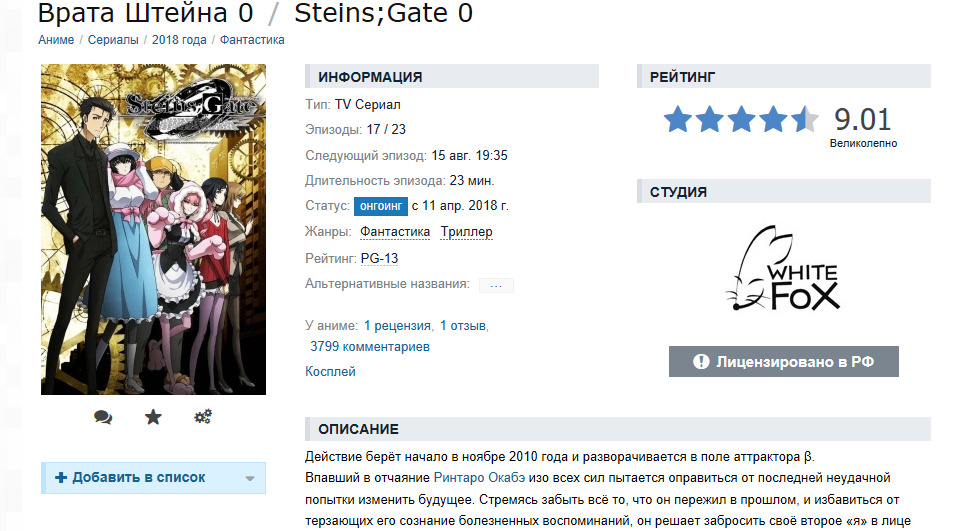Click the Steins;Gate 0 poster image
Viewport: 963px width, 531px height.
[153, 229]
